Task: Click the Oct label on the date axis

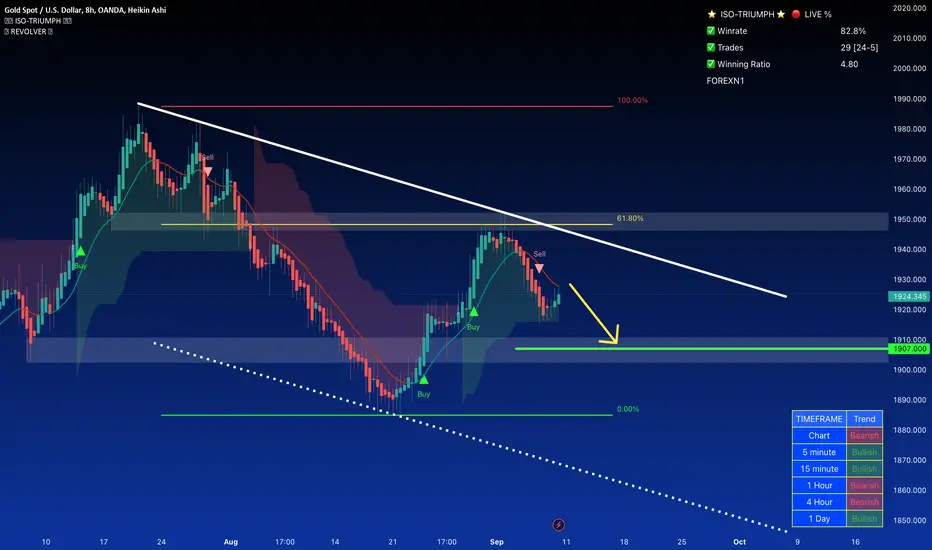Action: 739,542
